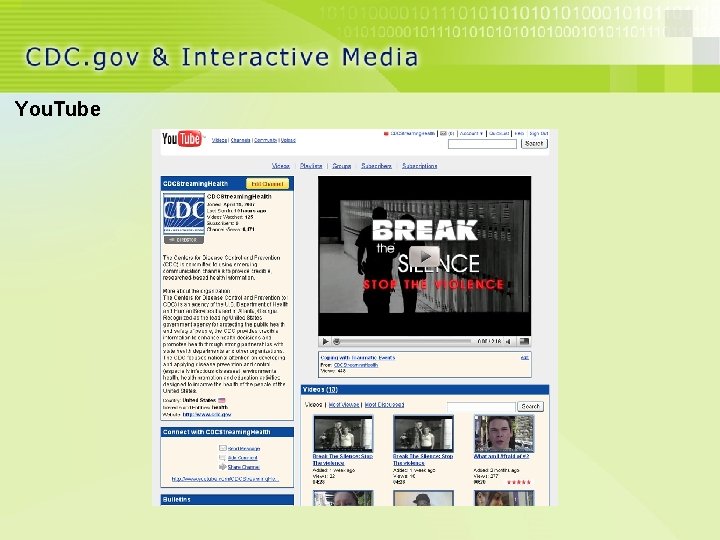The width and height of the screenshot is (720, 540).
Task: Click the CDC channel avatar logo
Action: (x=184, y=214)
